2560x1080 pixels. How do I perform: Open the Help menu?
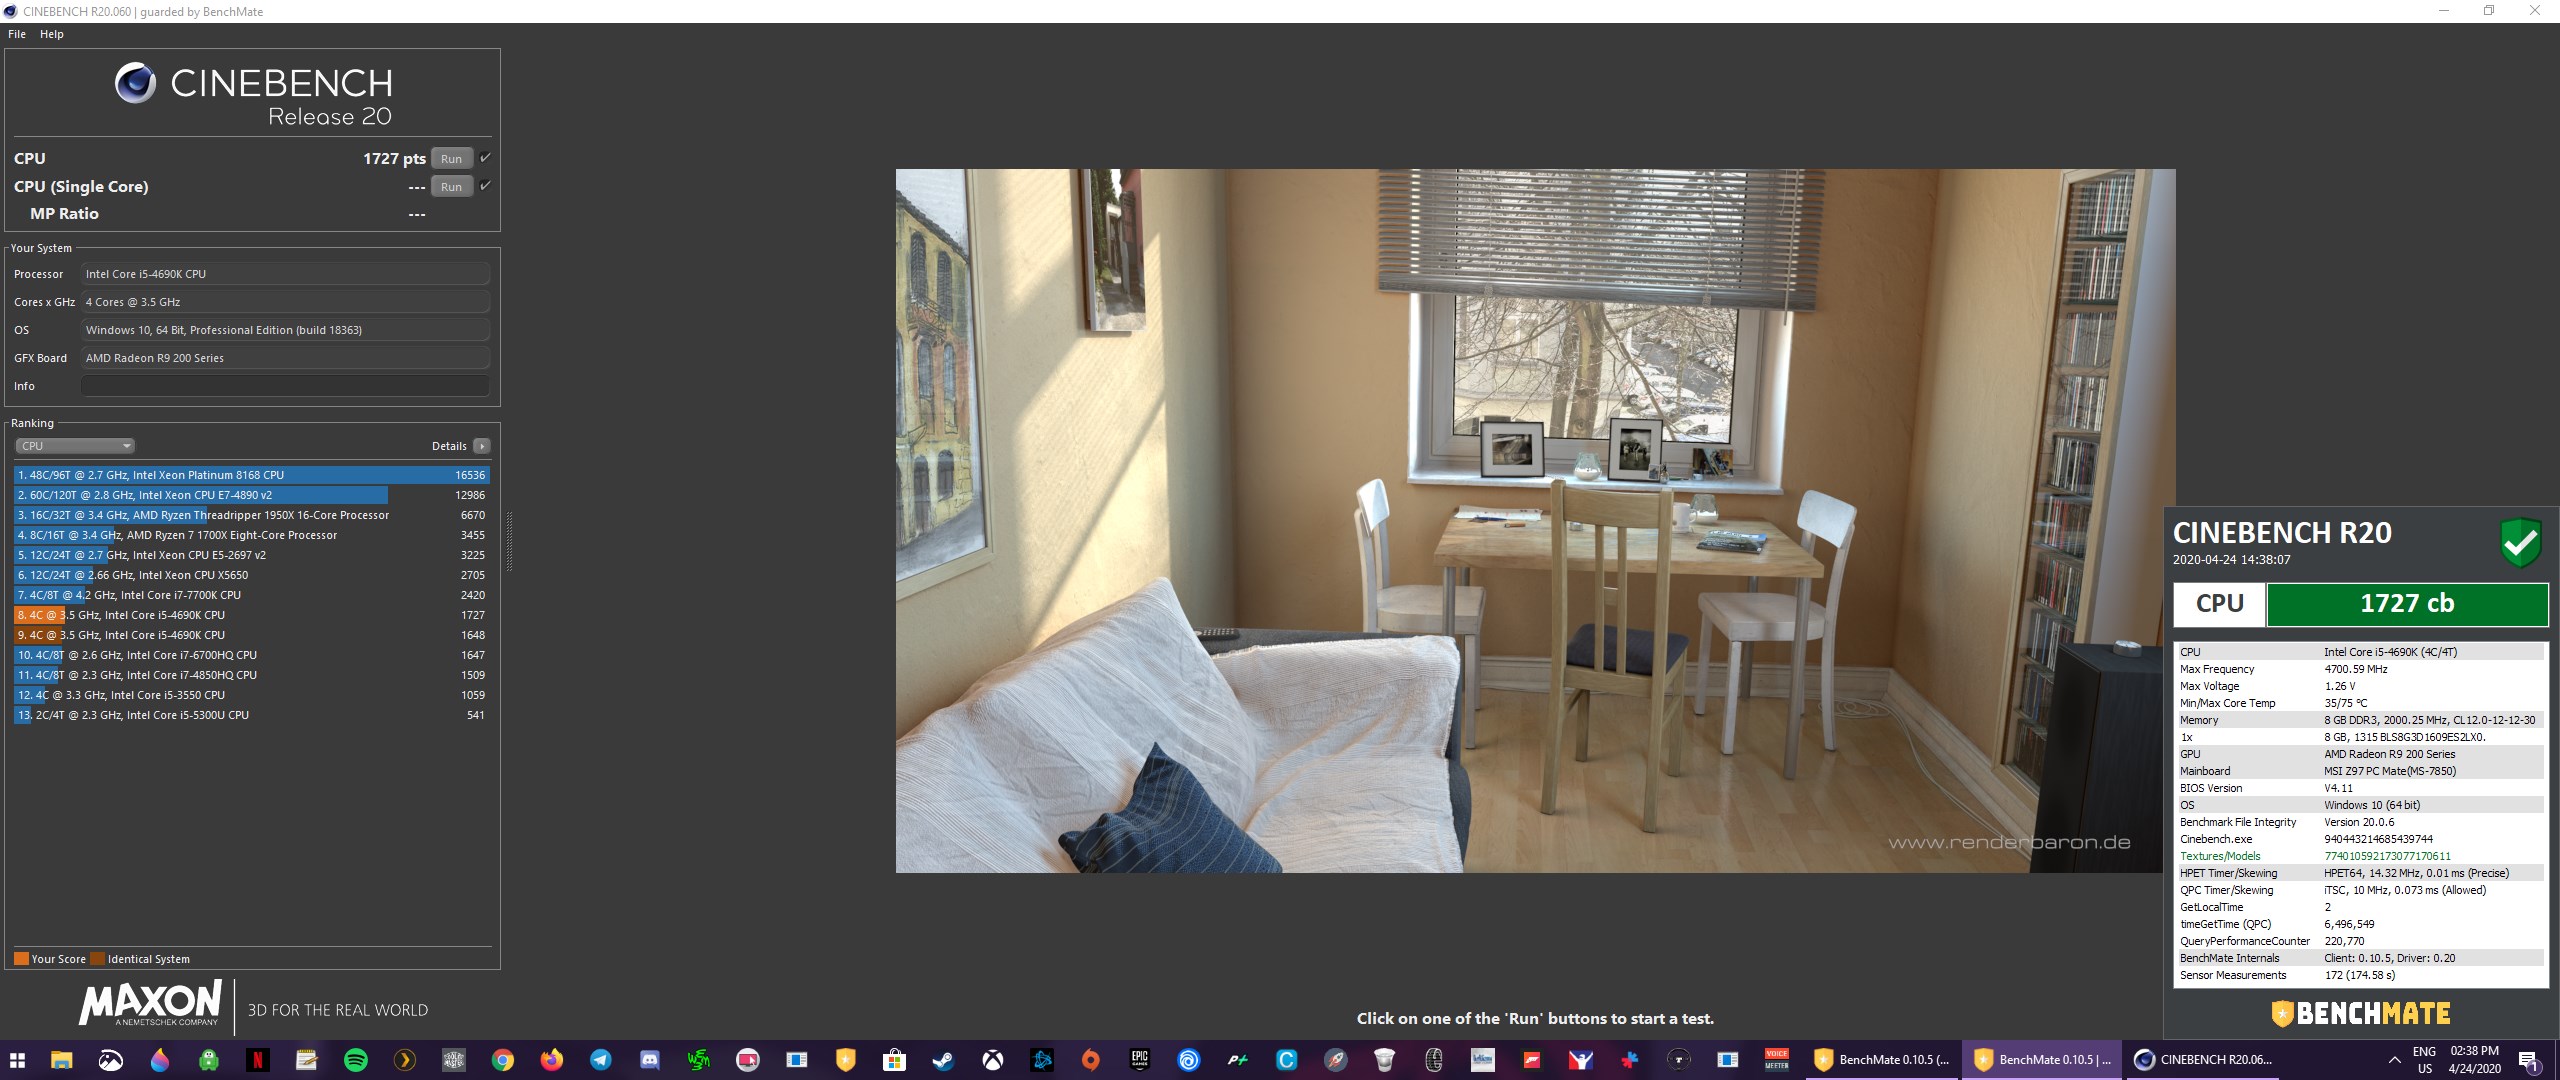tap(52, 34)
